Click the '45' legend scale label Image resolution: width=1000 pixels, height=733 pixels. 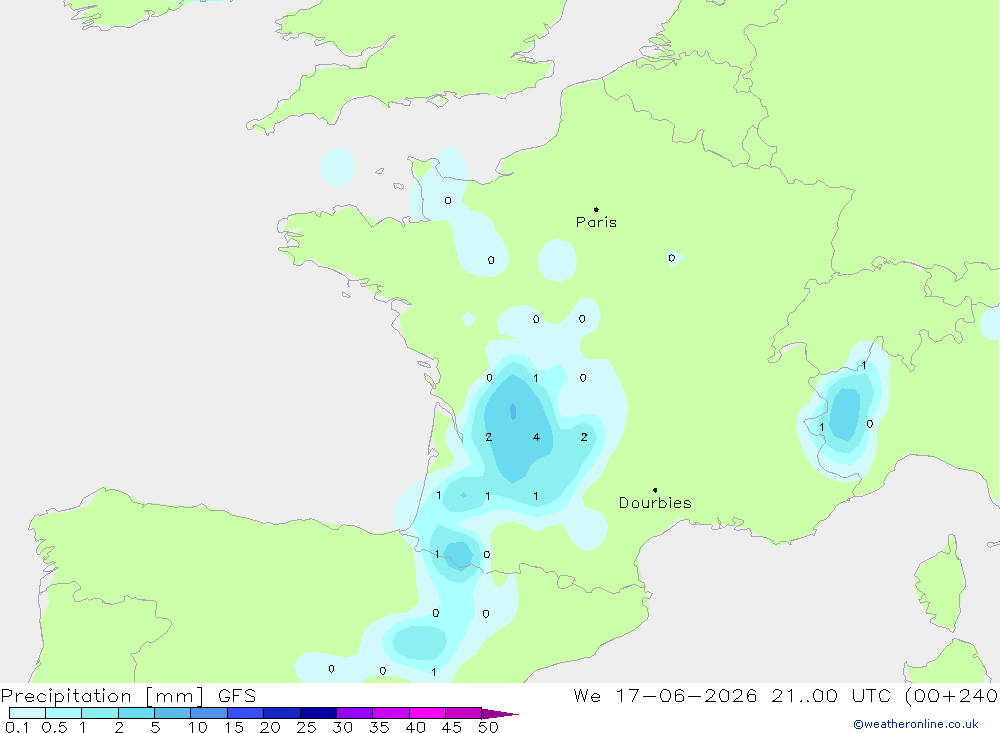point(452,727)
